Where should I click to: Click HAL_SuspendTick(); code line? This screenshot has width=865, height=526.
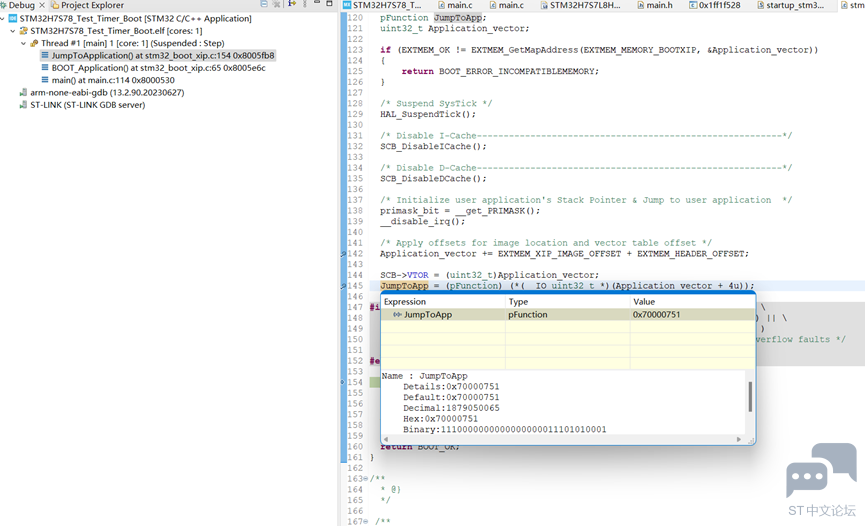[428, 114]
